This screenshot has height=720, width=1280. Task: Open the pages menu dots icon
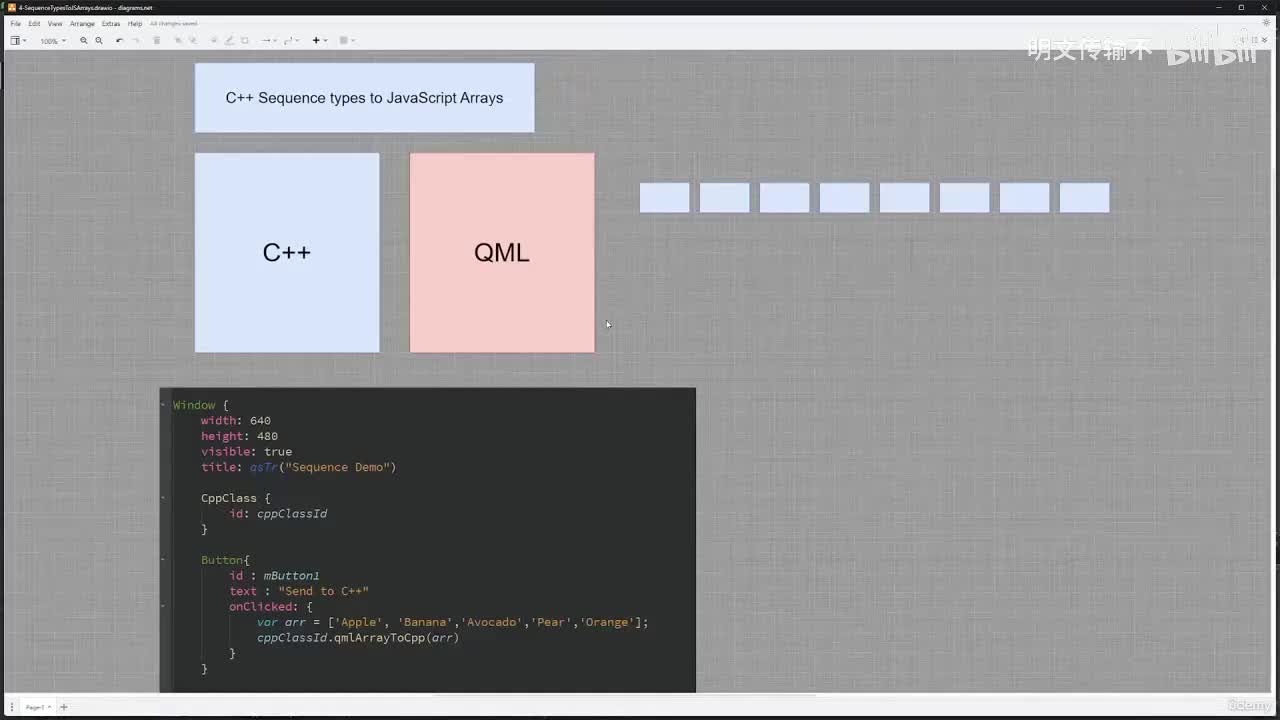[12, 707]
